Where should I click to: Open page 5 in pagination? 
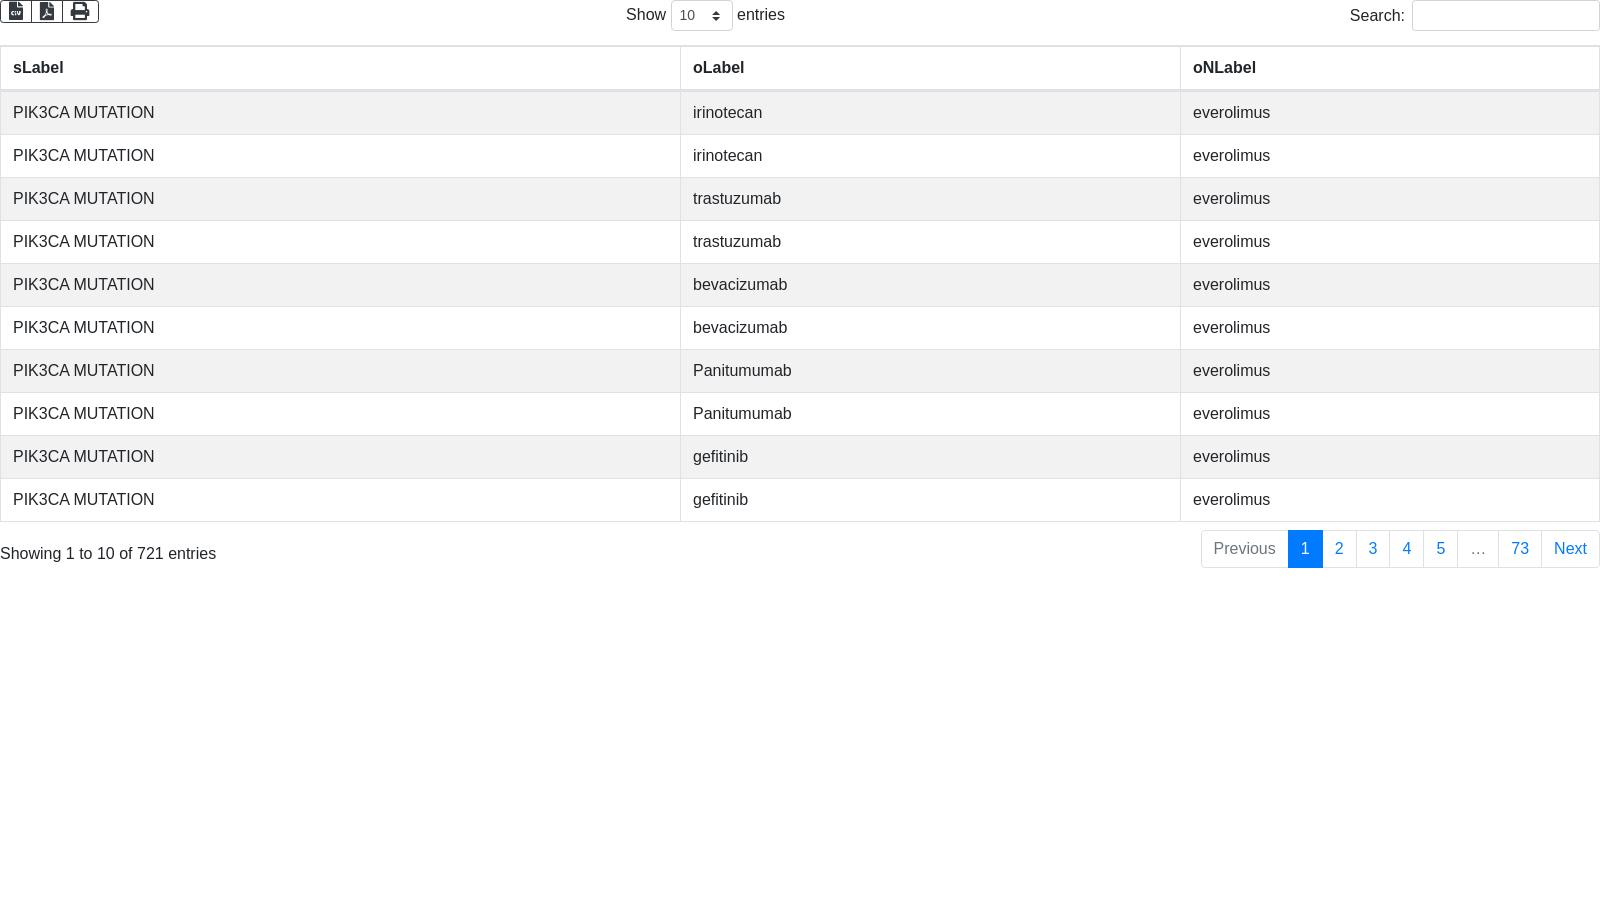tap(1440, 549)
